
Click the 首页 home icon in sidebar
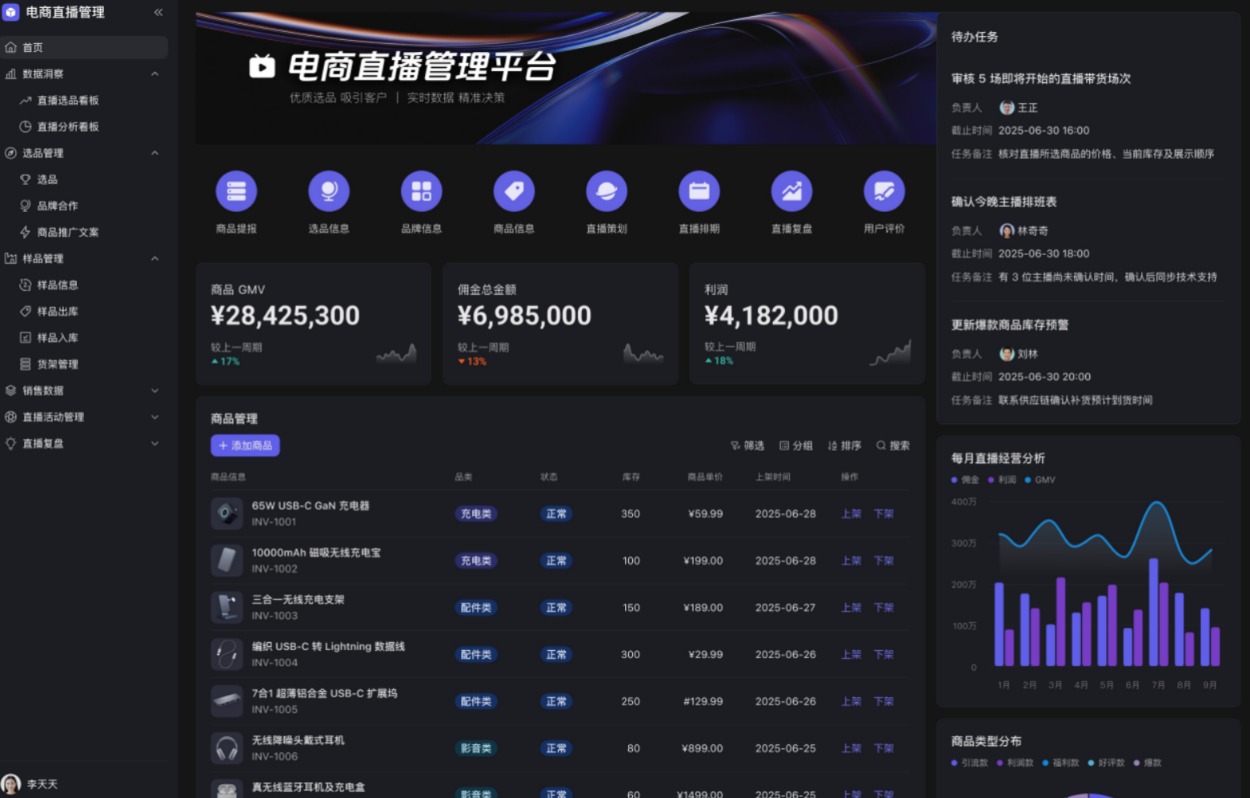pos(10,47)
